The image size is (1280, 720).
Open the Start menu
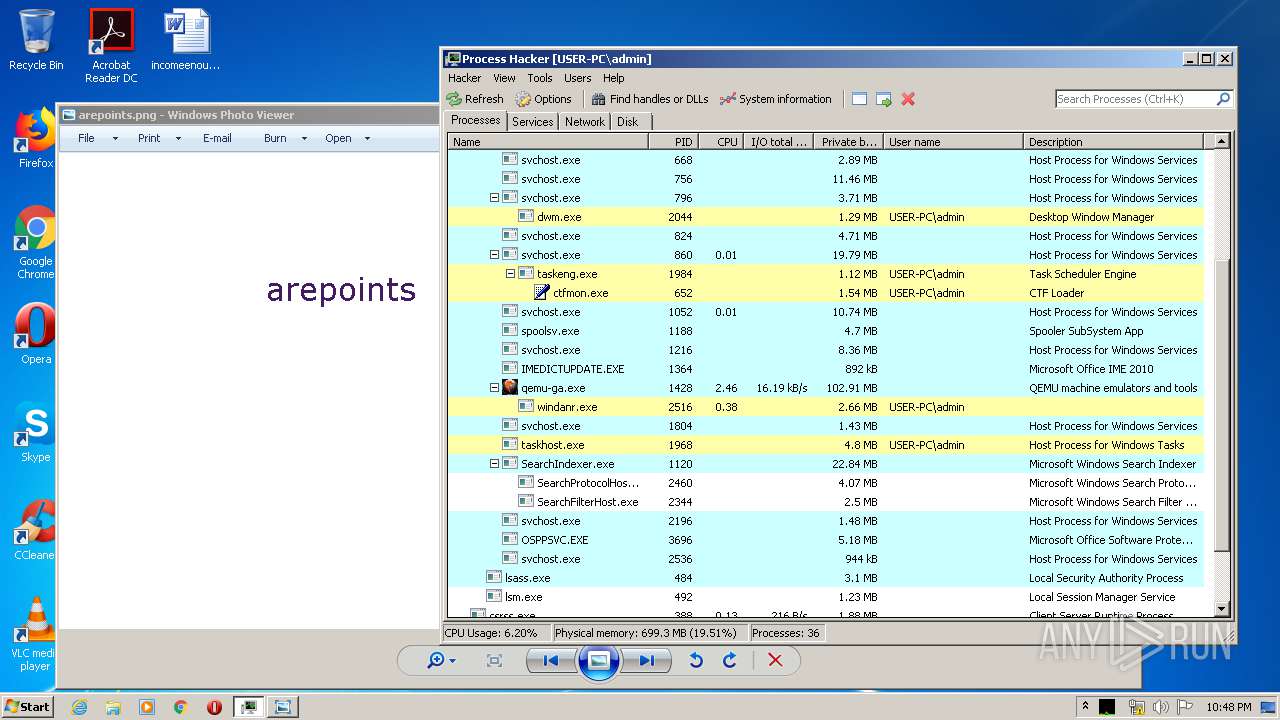(x=27, y=707)
